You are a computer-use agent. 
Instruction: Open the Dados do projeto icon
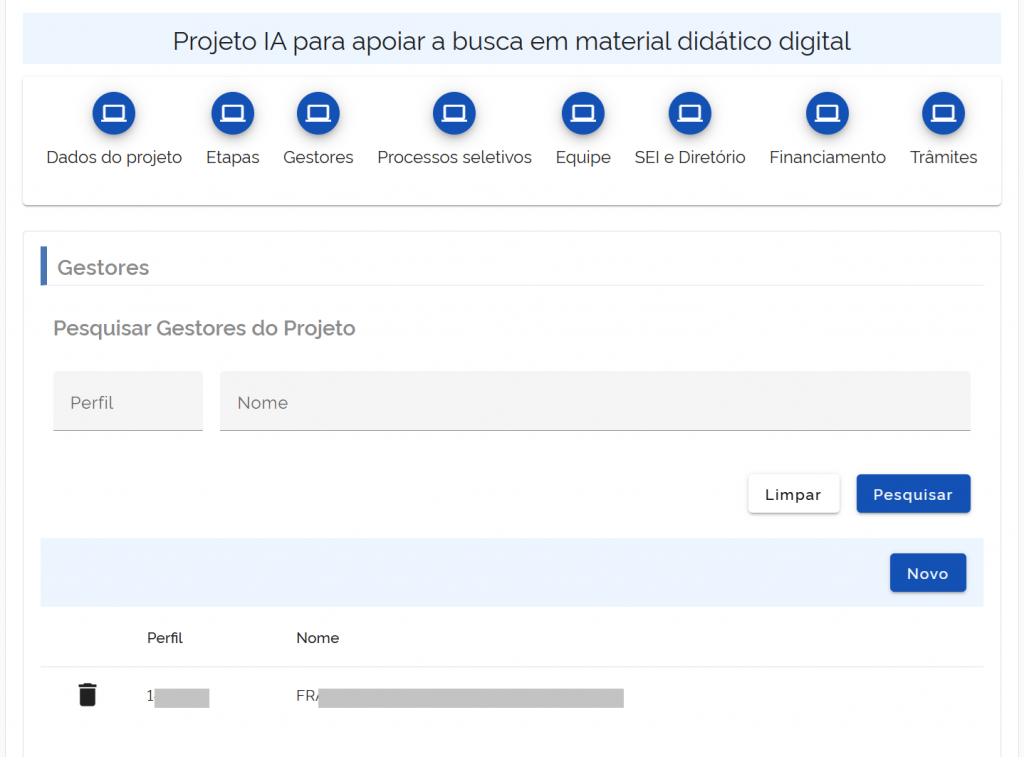pos(113,113)
